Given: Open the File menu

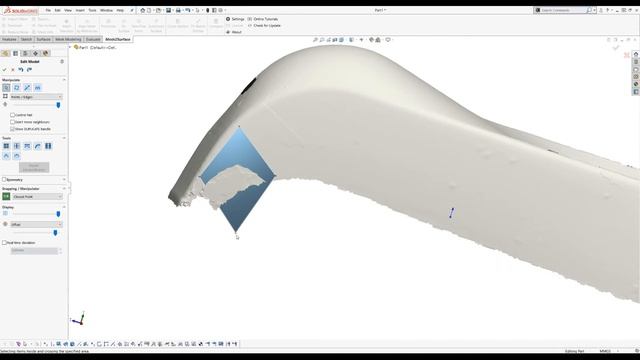Looking at the screenshot, I should [x=48, y=10].
